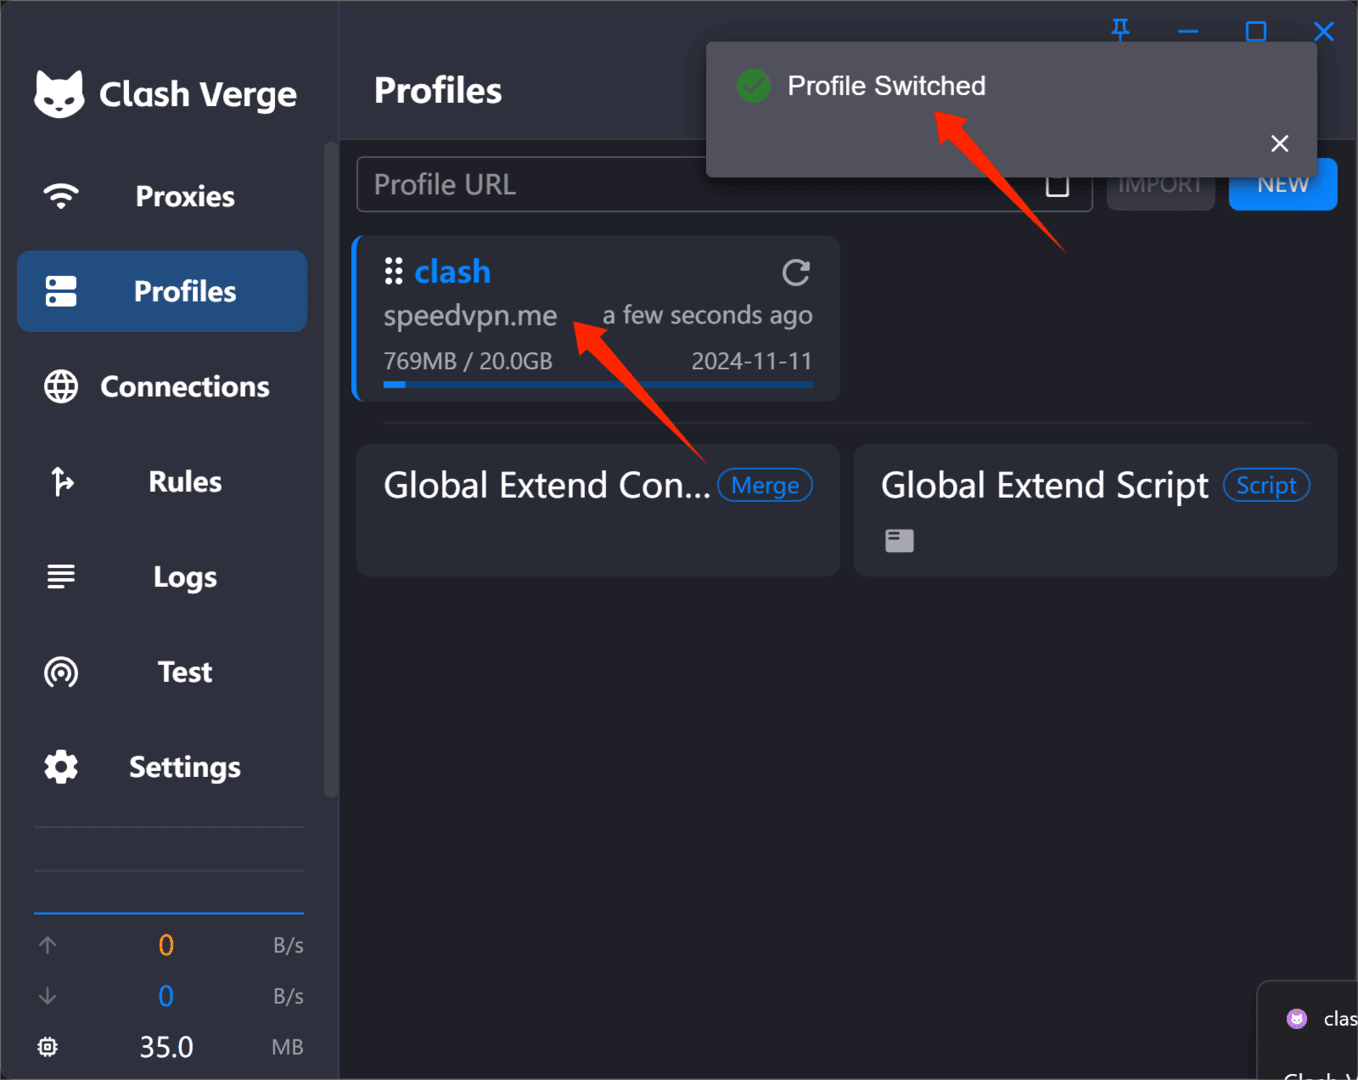Select the clash profile card

point(597,318)
